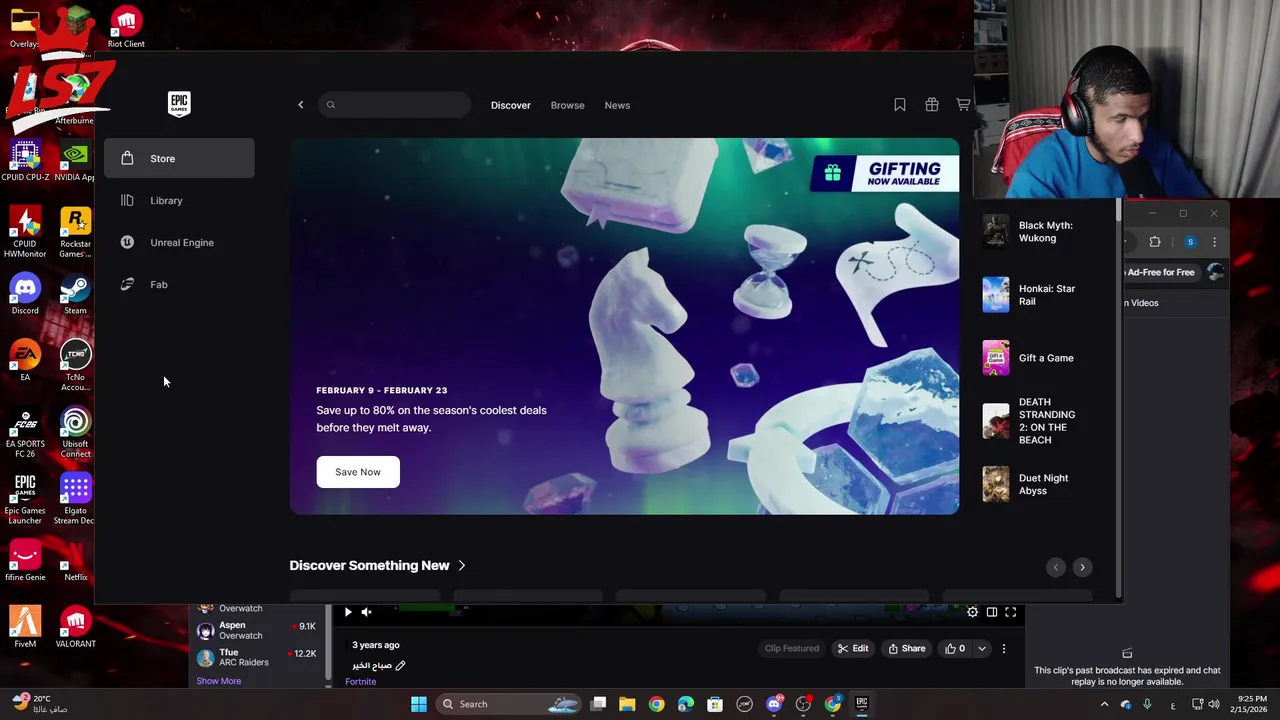Click the Edit clip button
This screenshot has width=1280, height=720.
click(x=853, y=648)
